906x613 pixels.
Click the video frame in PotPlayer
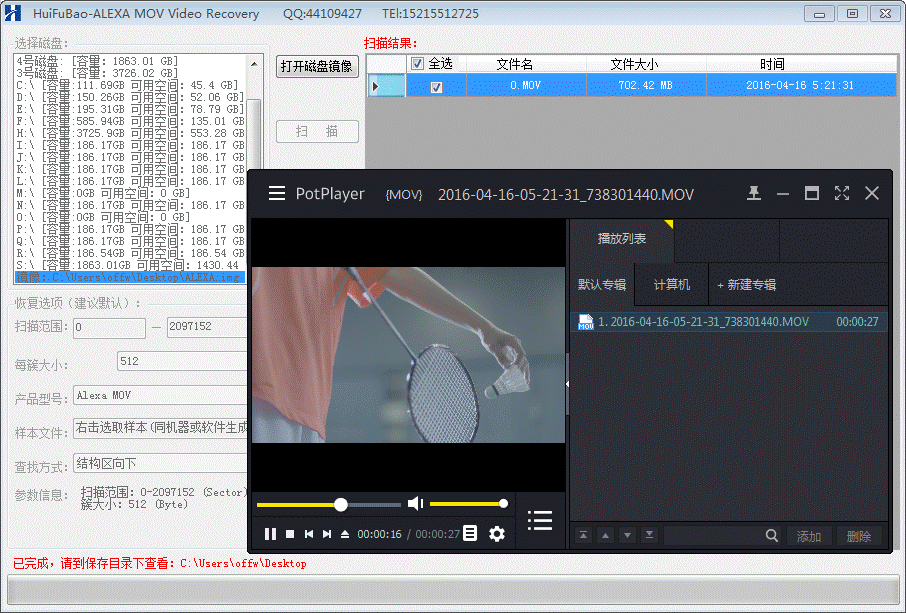tap(409, 355)
